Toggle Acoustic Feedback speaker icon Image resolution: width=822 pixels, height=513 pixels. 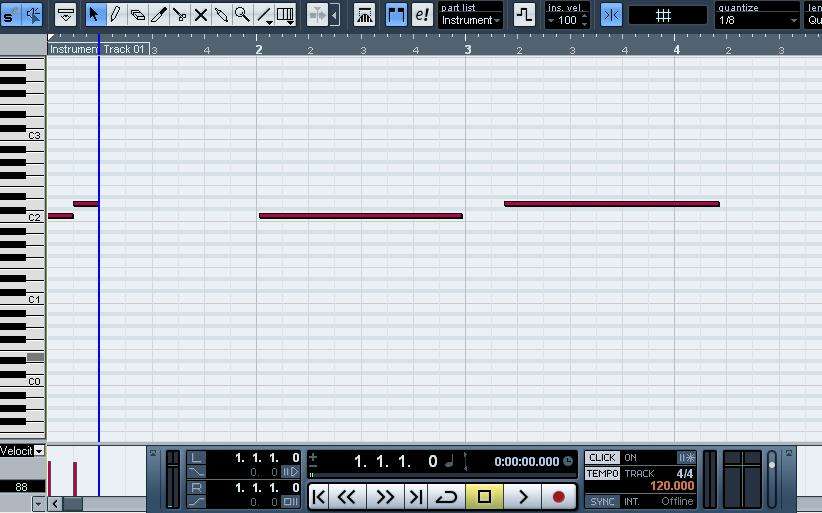[x=33, y=15]
